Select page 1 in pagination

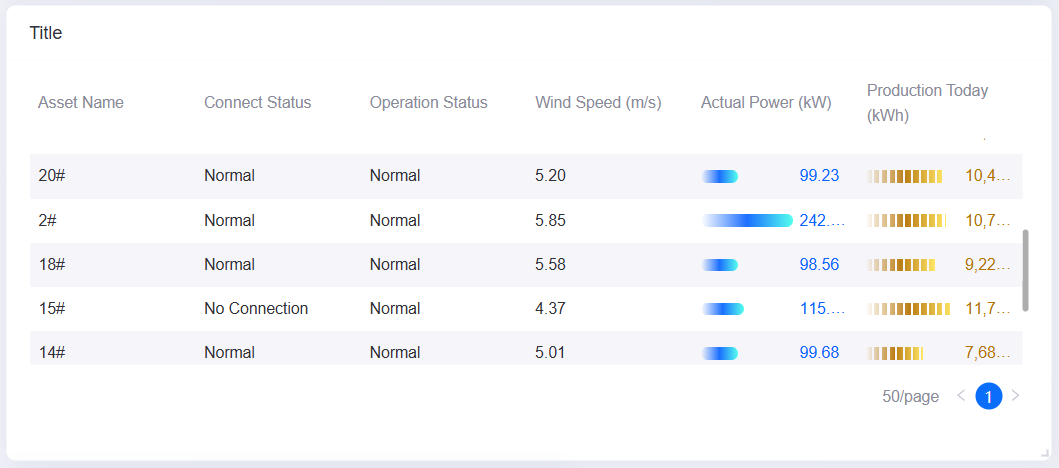pyautogui.click(x=989, y=396)
